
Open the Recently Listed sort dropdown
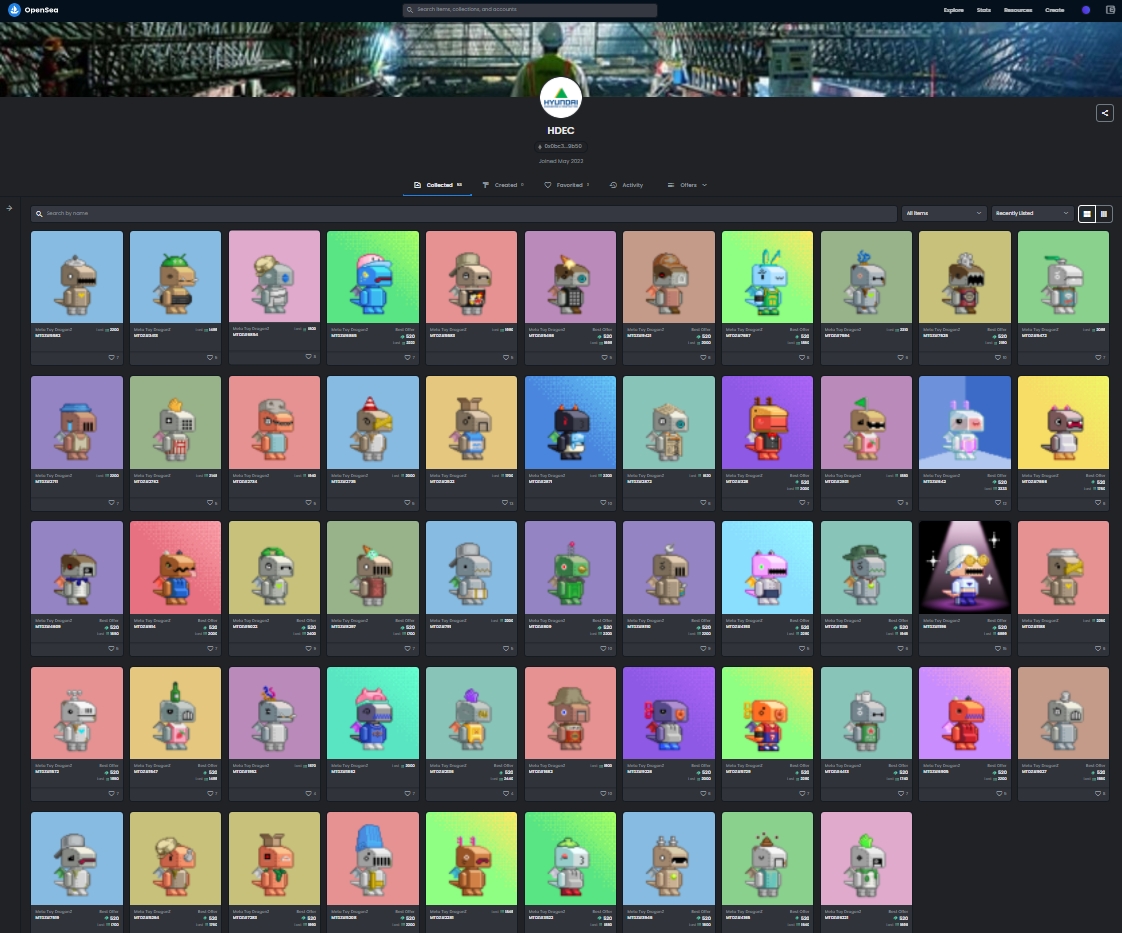(1031, 213)
